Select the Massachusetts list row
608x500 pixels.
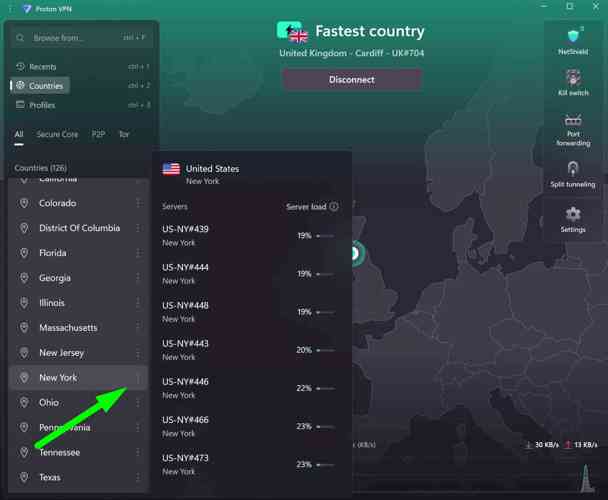[x=78, y=328]
